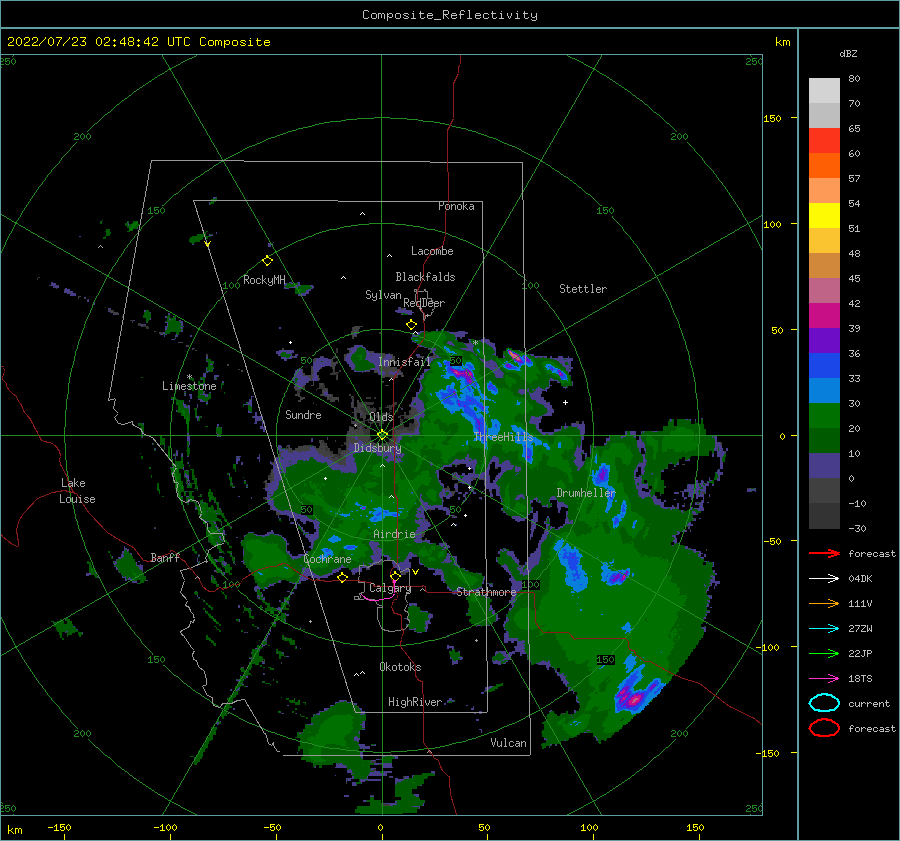
Task: Click the Lacombe city label
Action: click(432, 251)
